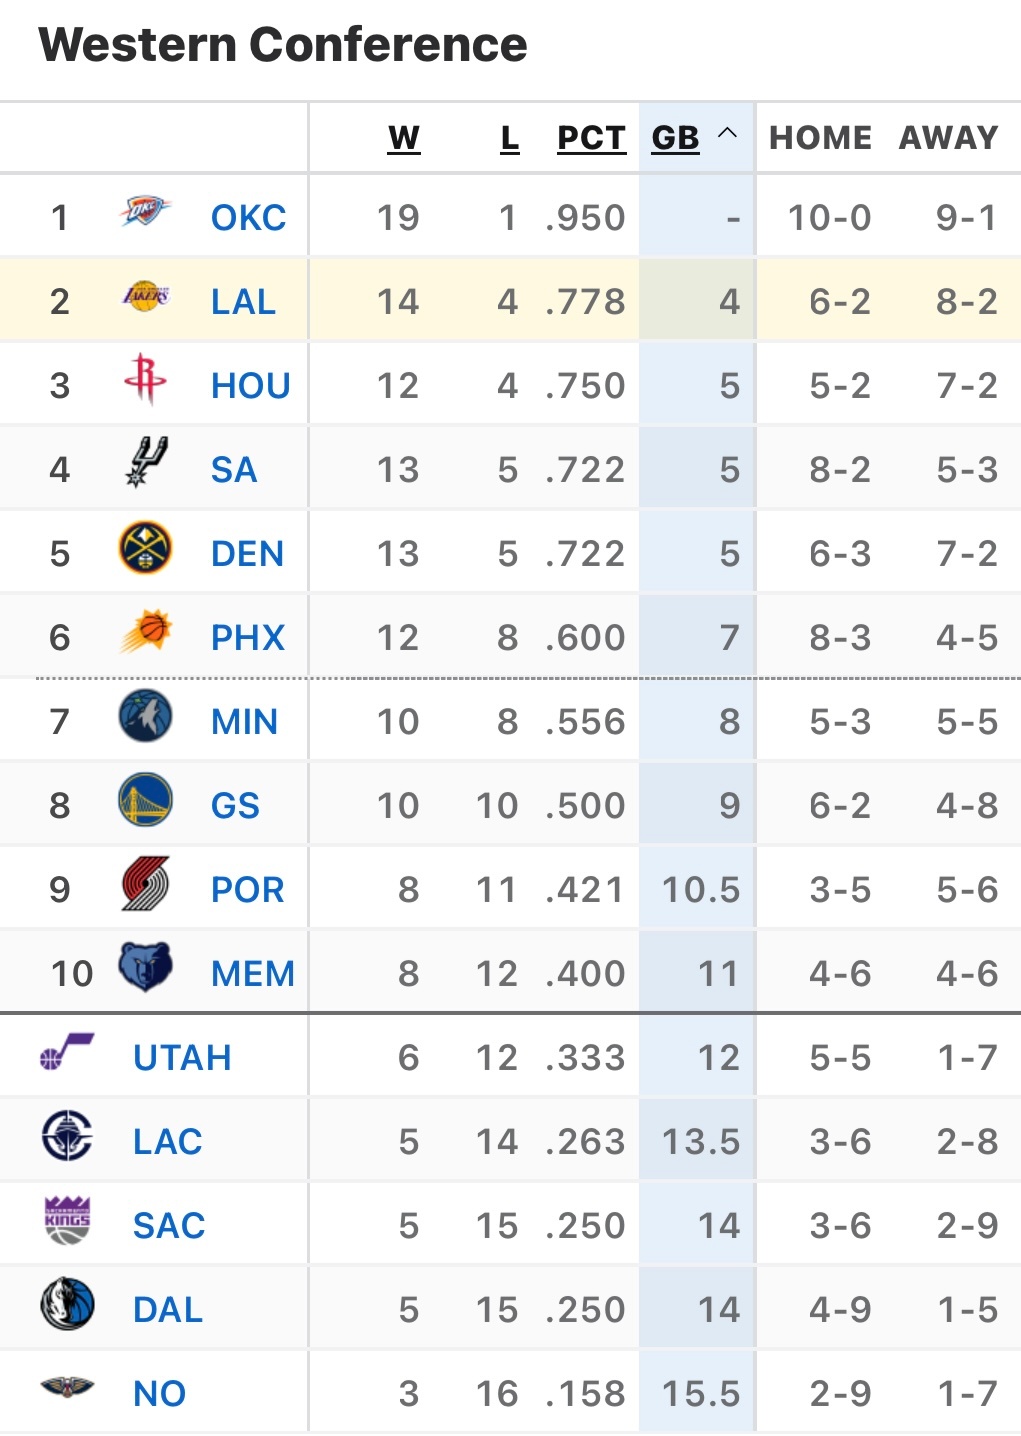Click the Golden State Warriors logo
This screenshot has width=1021, height=1436.
[x=145, y=801]
